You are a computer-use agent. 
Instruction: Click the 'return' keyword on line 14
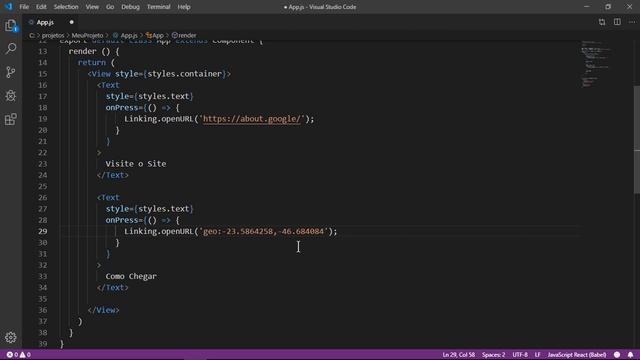coord(92,62)
